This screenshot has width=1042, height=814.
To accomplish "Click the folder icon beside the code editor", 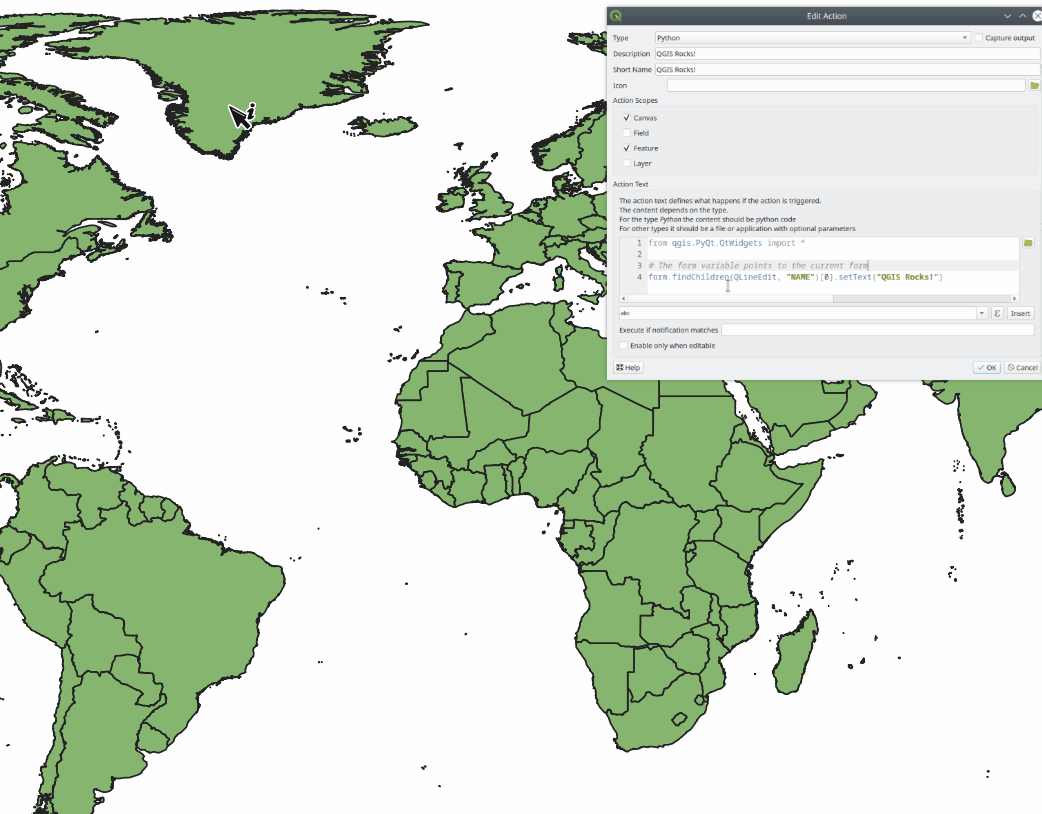I will [1028, 243].
